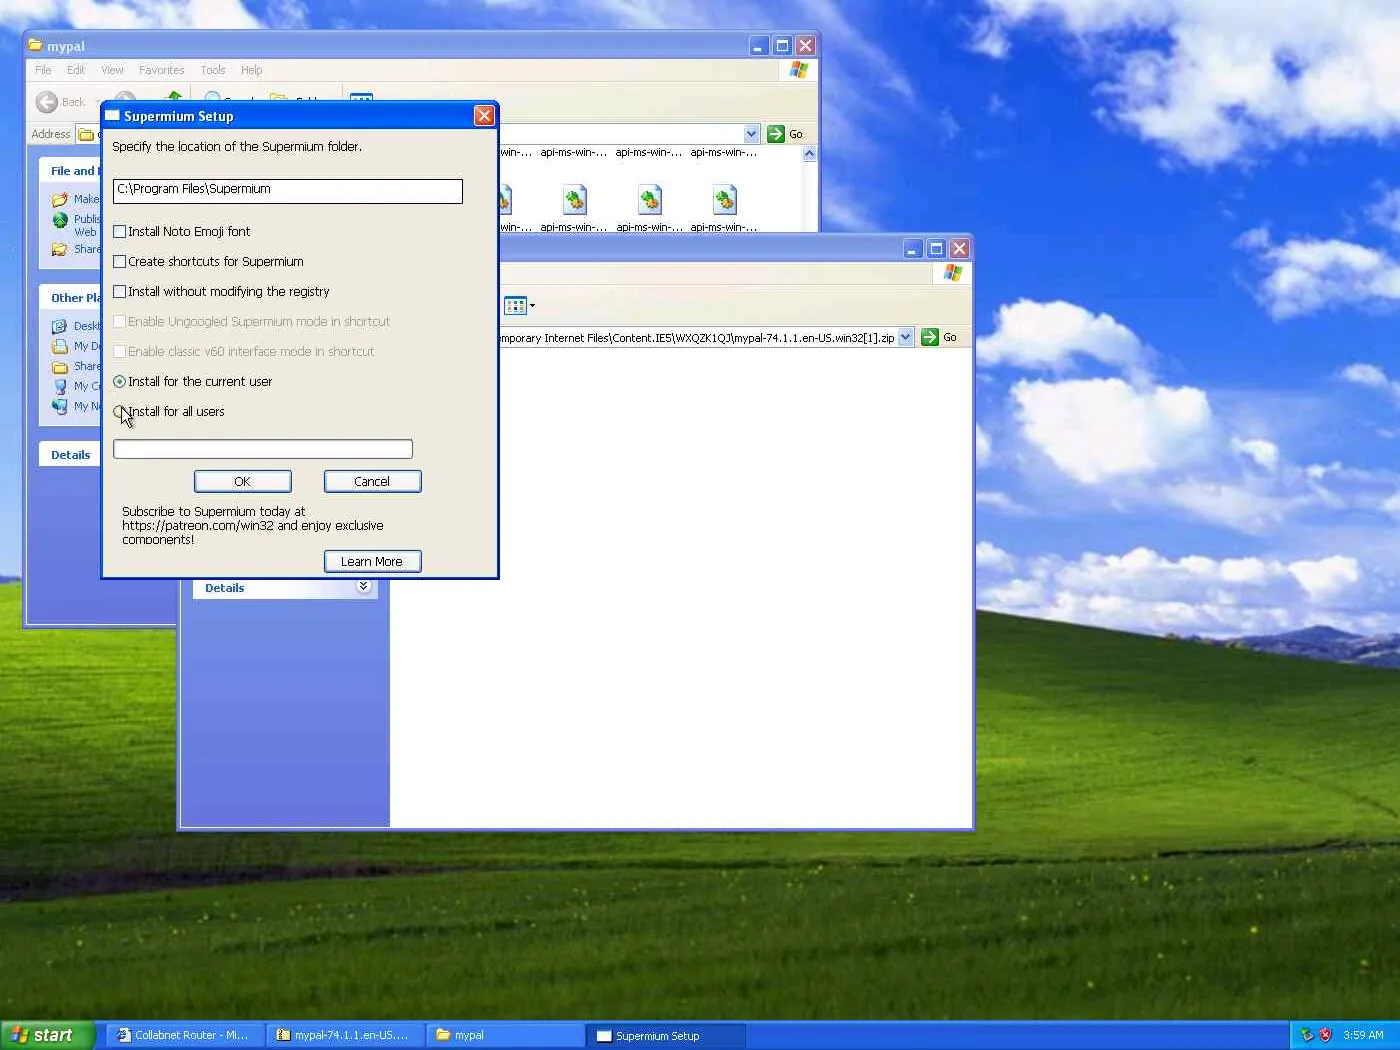The height and width of the screenshot is (1050, 1400).
Task: Click the Supermium Setup title bar icon
Action: coord(112,116)
